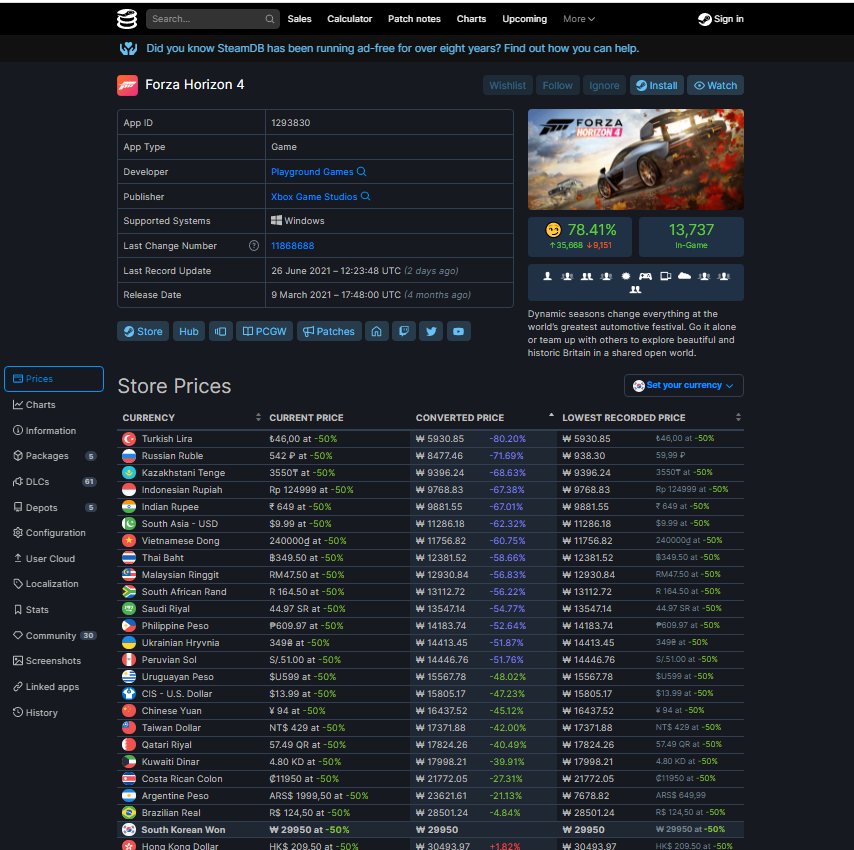The image size is (854, 850).
Task: Click the achievements starburst category icon
Action: click(x=626, y=276)
